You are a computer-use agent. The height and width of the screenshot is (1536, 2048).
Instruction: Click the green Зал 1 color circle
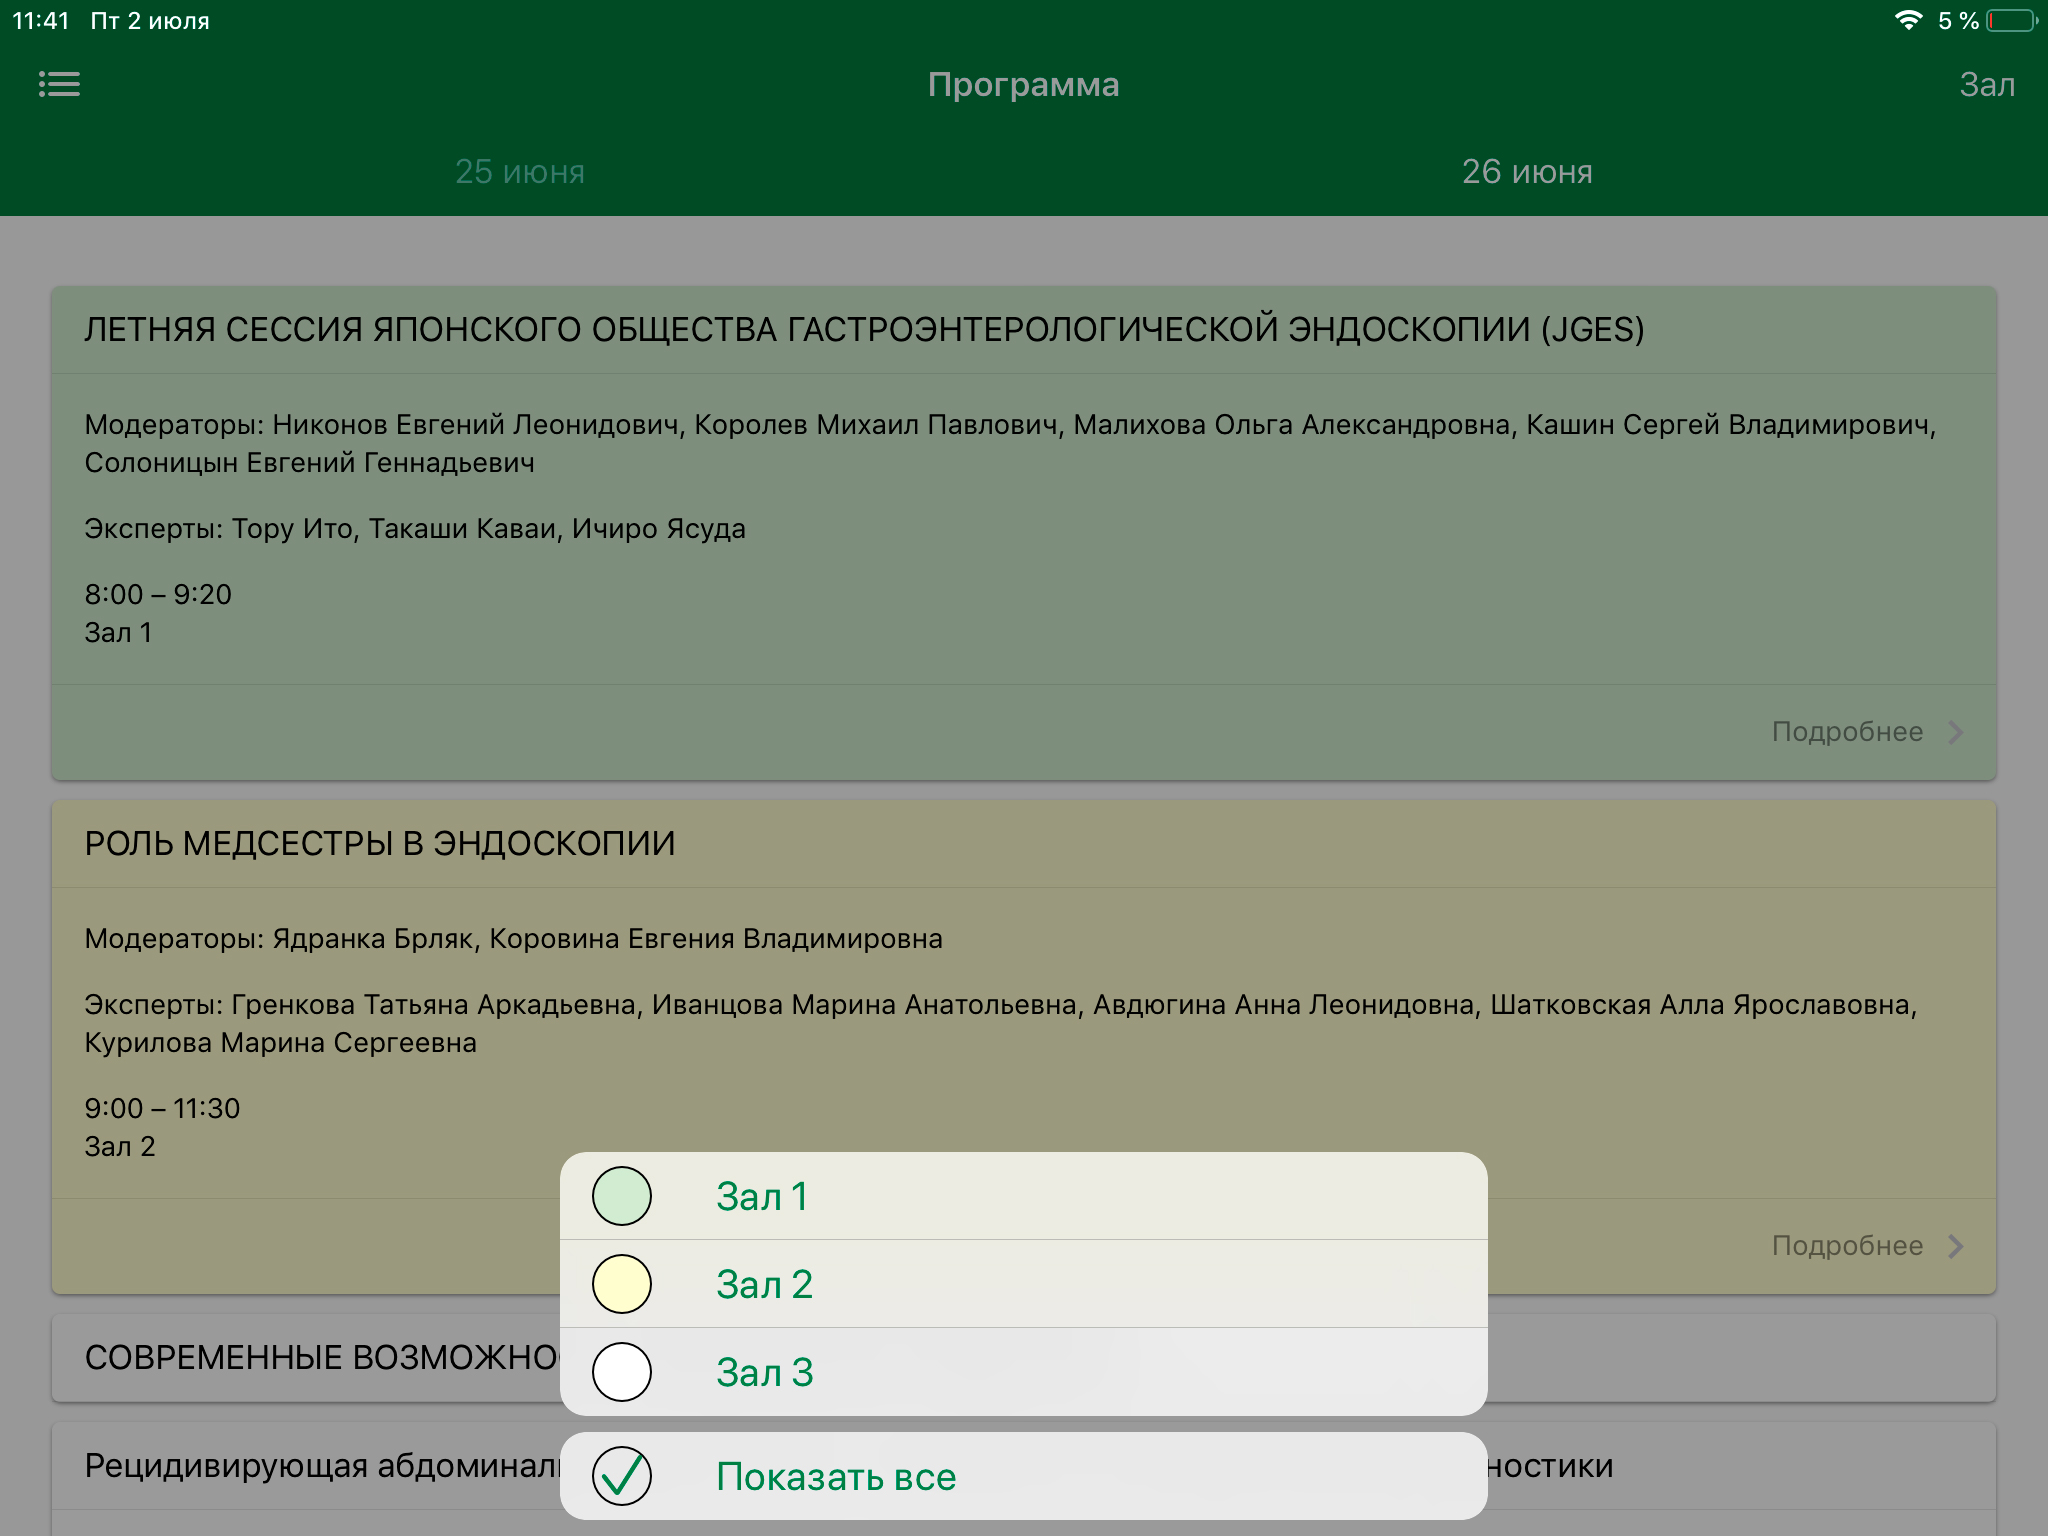(x=622, y=1196)
